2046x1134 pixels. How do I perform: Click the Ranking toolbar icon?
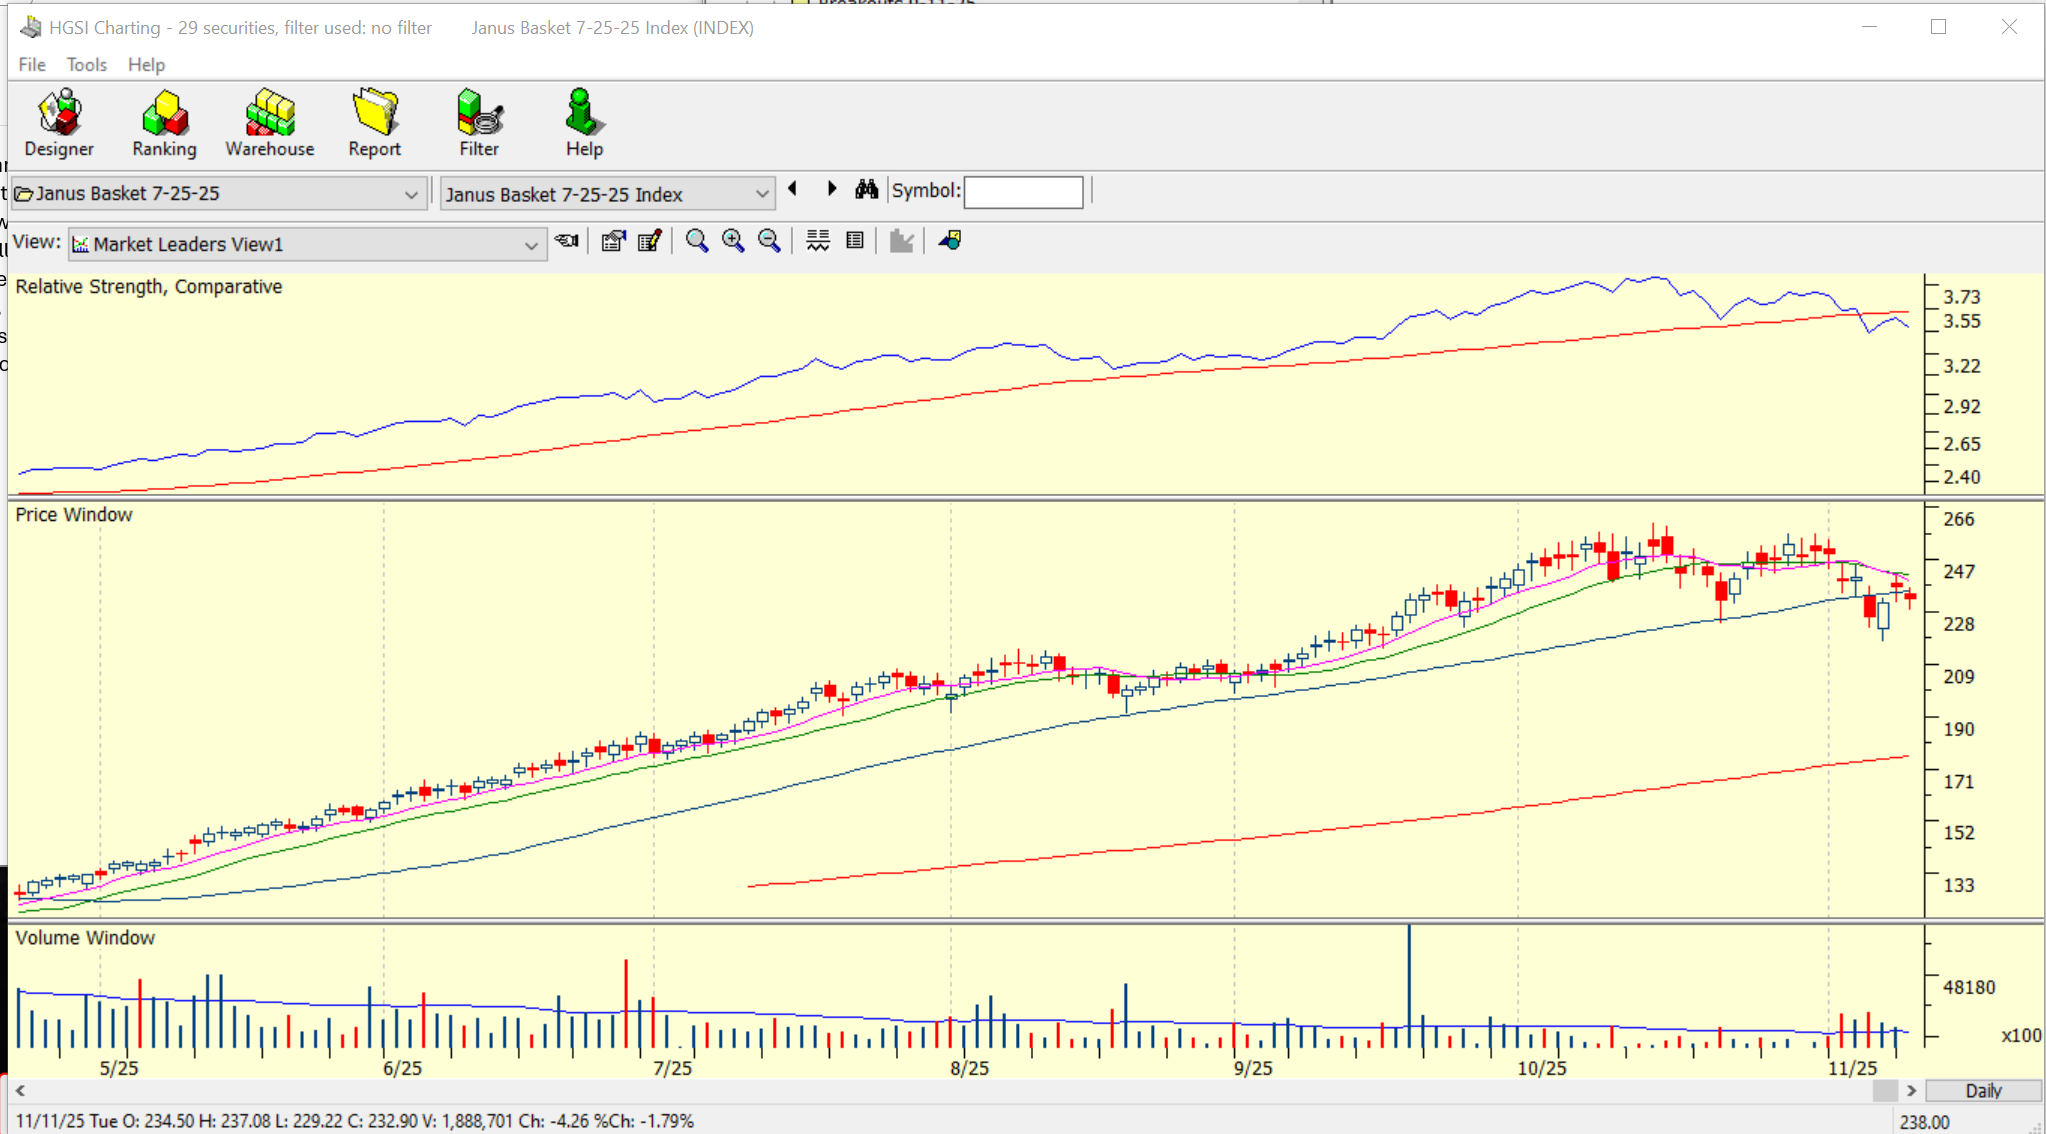tap(164, 122)
